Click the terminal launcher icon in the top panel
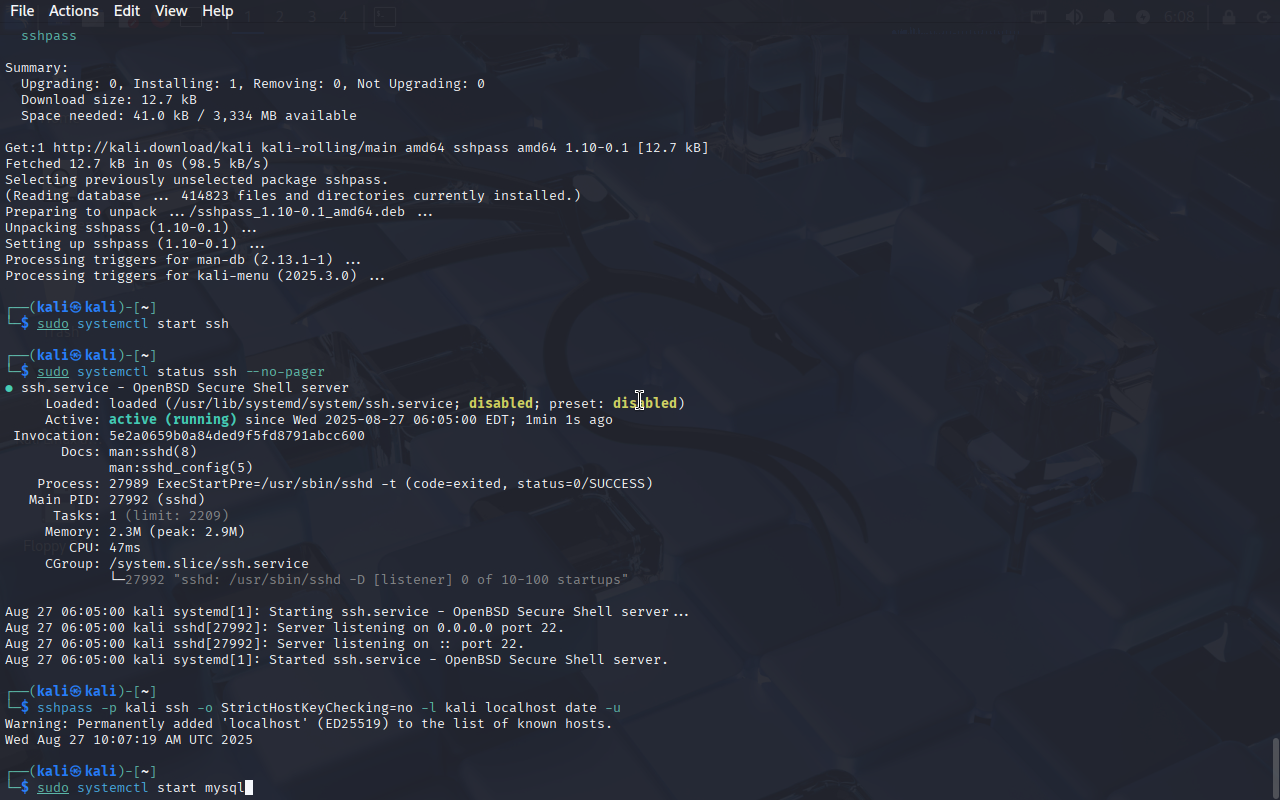The width and height of the screenshot is (1280, 800). tap(385, 16)
